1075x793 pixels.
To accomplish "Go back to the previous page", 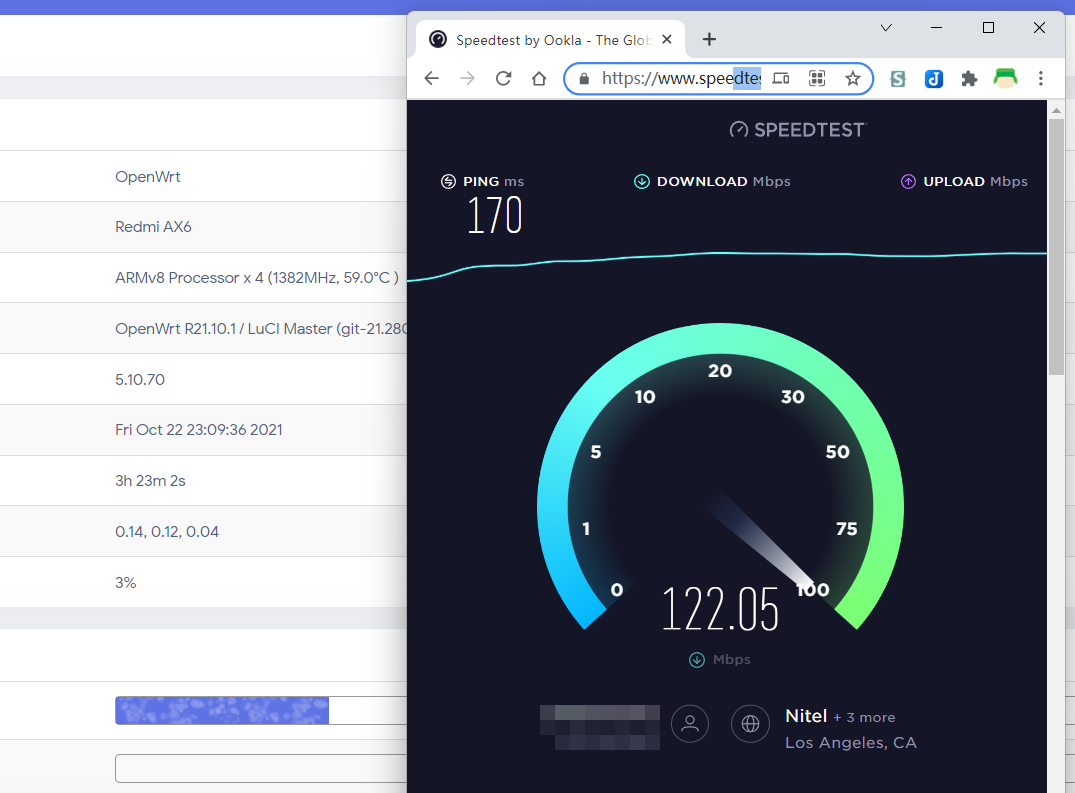I will click(x=431, y=78).
